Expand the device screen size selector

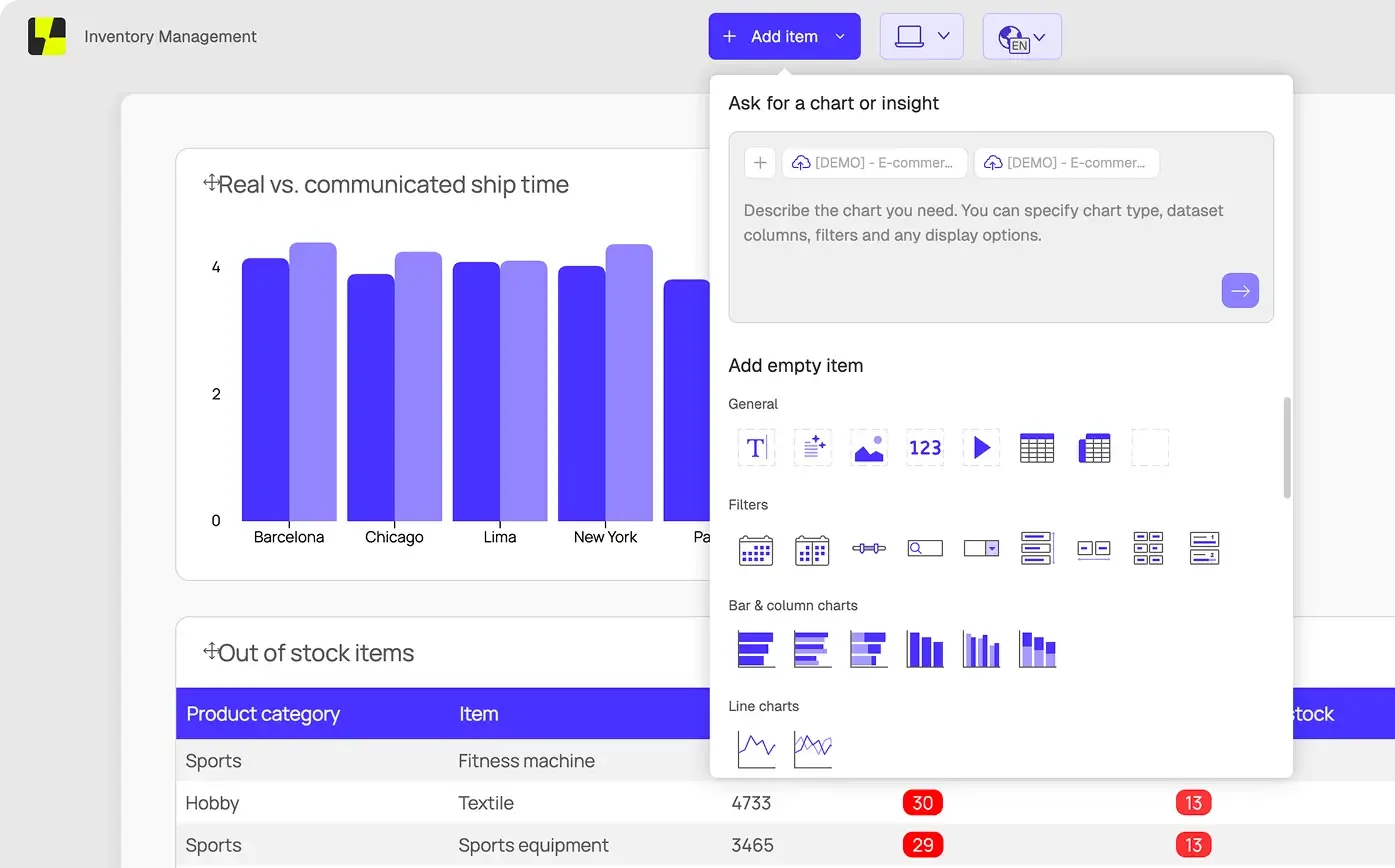point(922,36)
